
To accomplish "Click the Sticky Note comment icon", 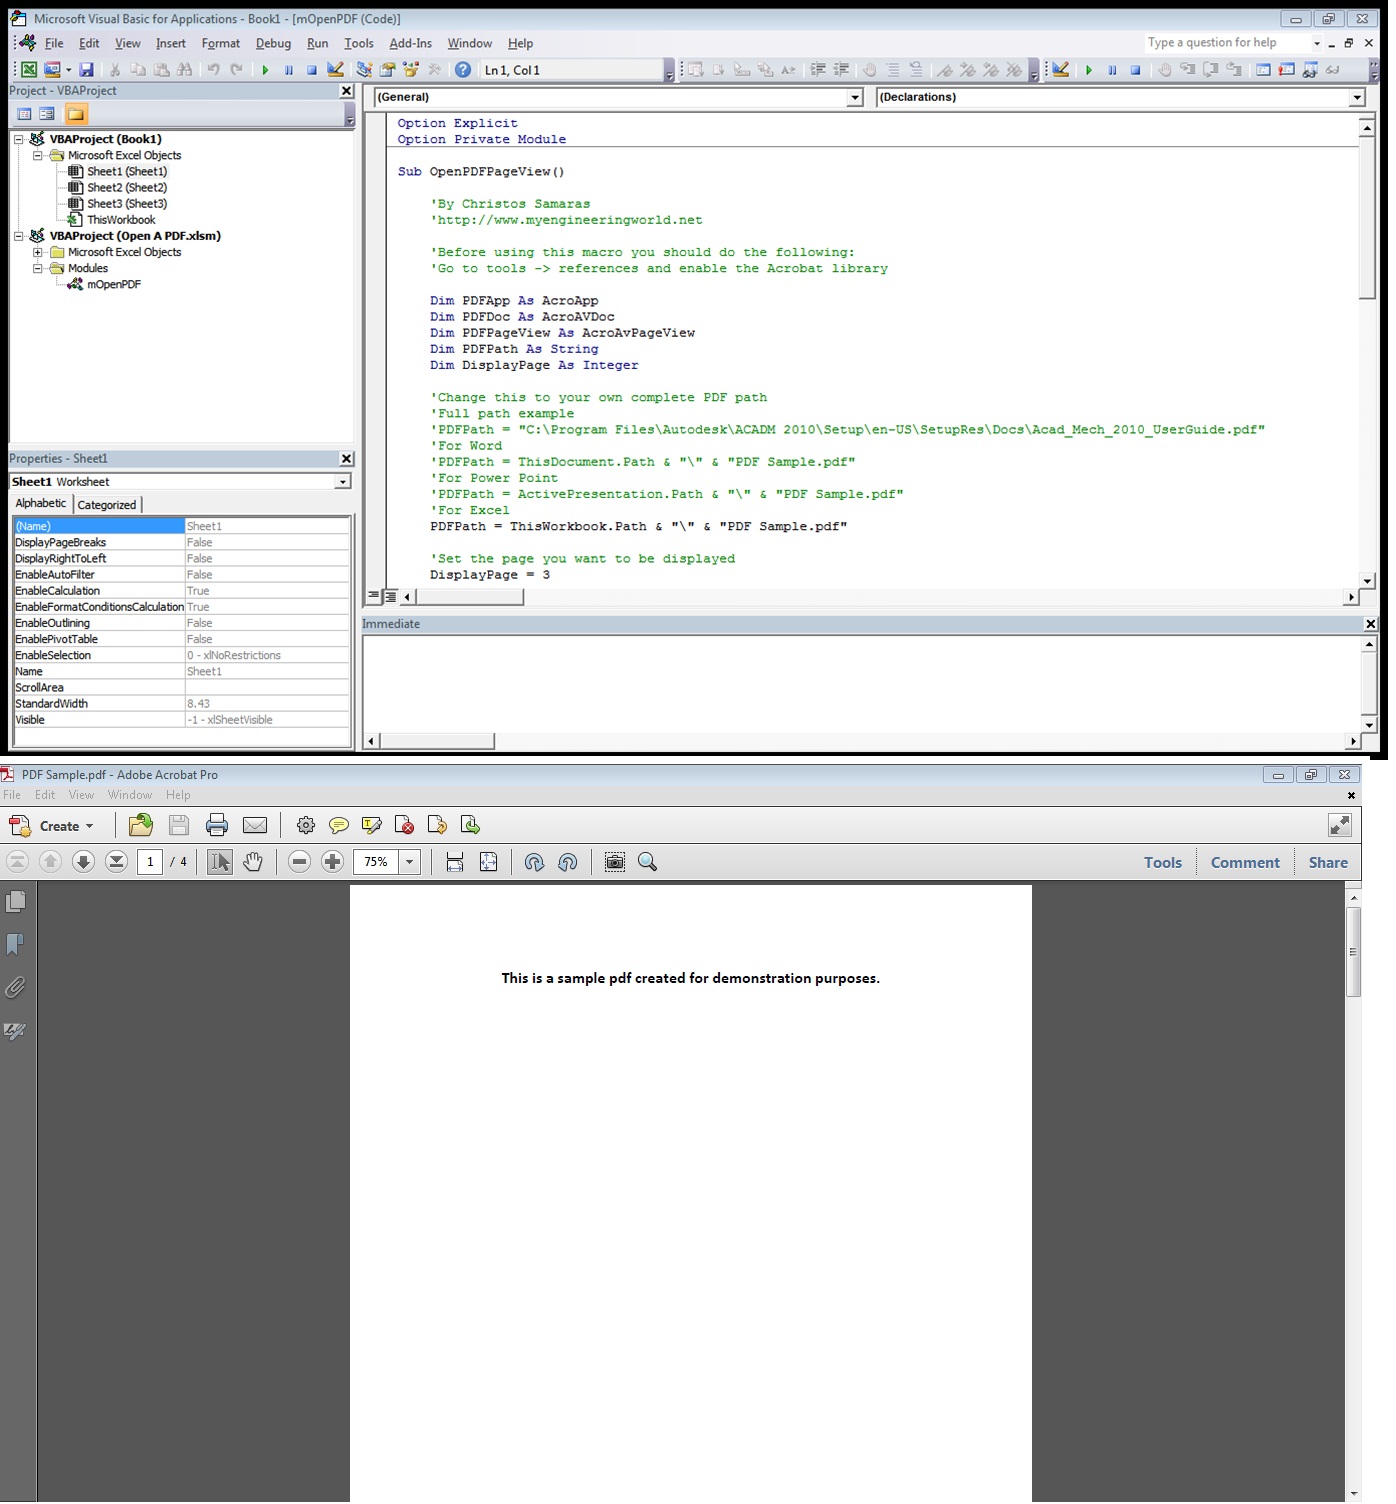I will (340, 825).
